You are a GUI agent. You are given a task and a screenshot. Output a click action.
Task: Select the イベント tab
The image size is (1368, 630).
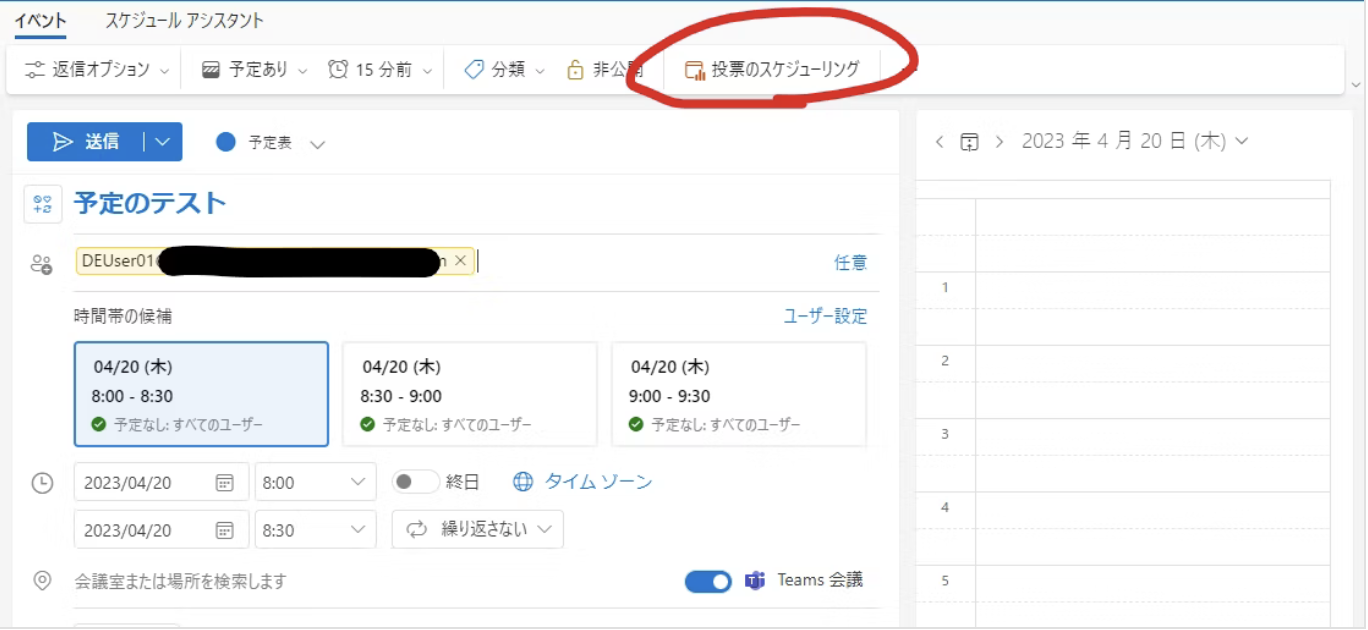pyautogui.click(x=40, y=20)
